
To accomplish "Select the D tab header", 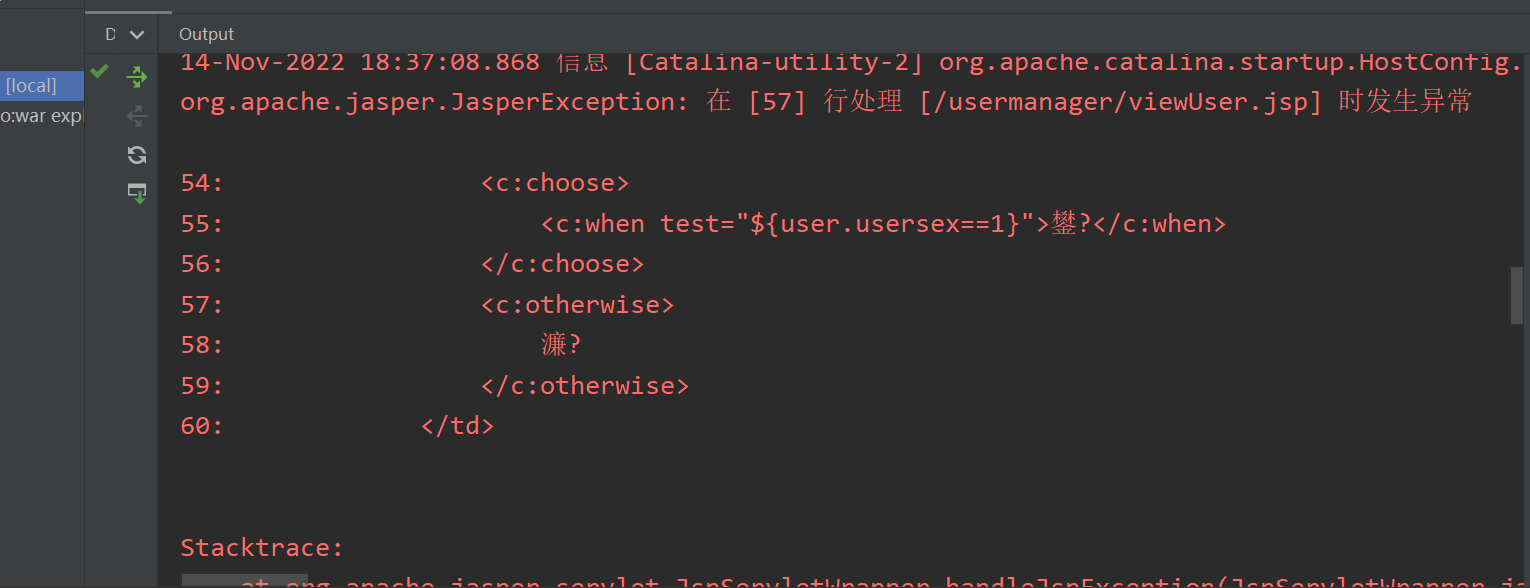I will (x=110, y=35).
